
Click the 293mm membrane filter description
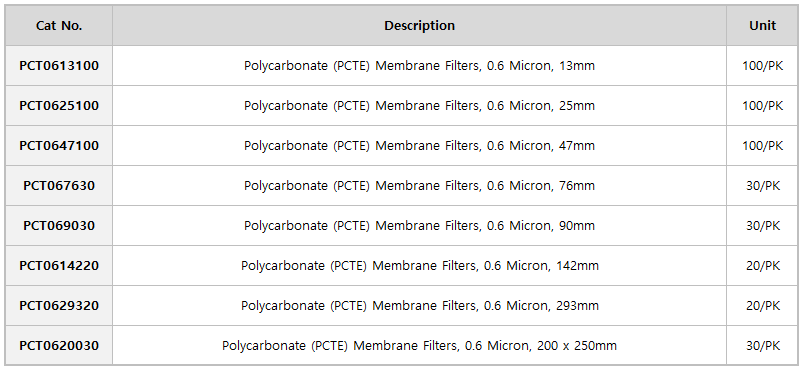coord(419,306)
